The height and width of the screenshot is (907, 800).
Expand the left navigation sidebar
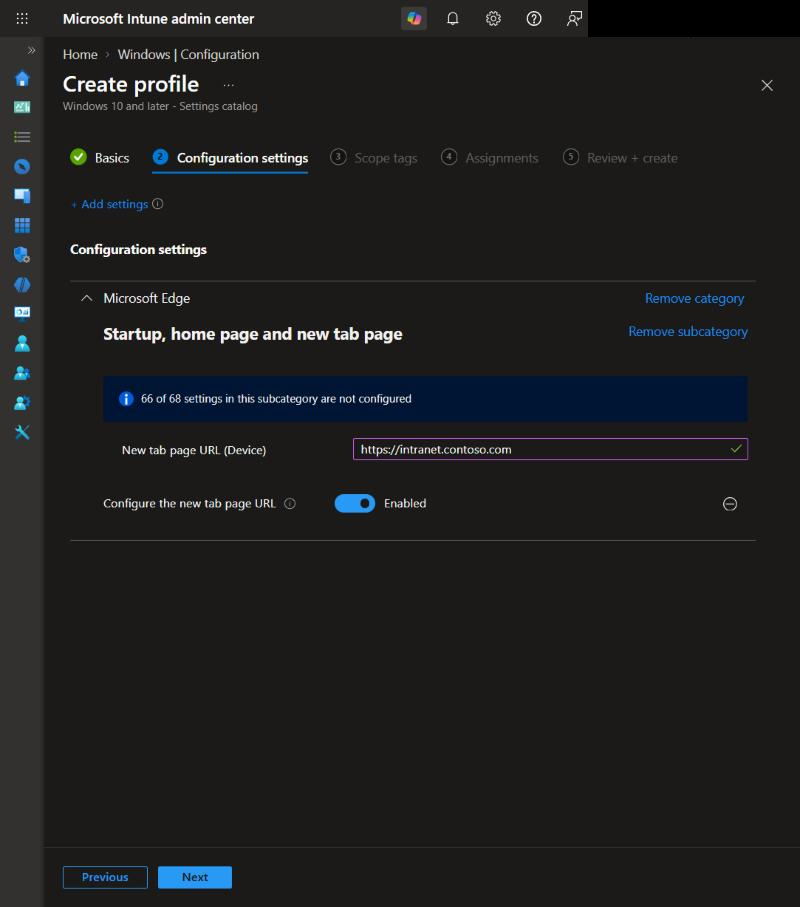[x=31, y=50]
